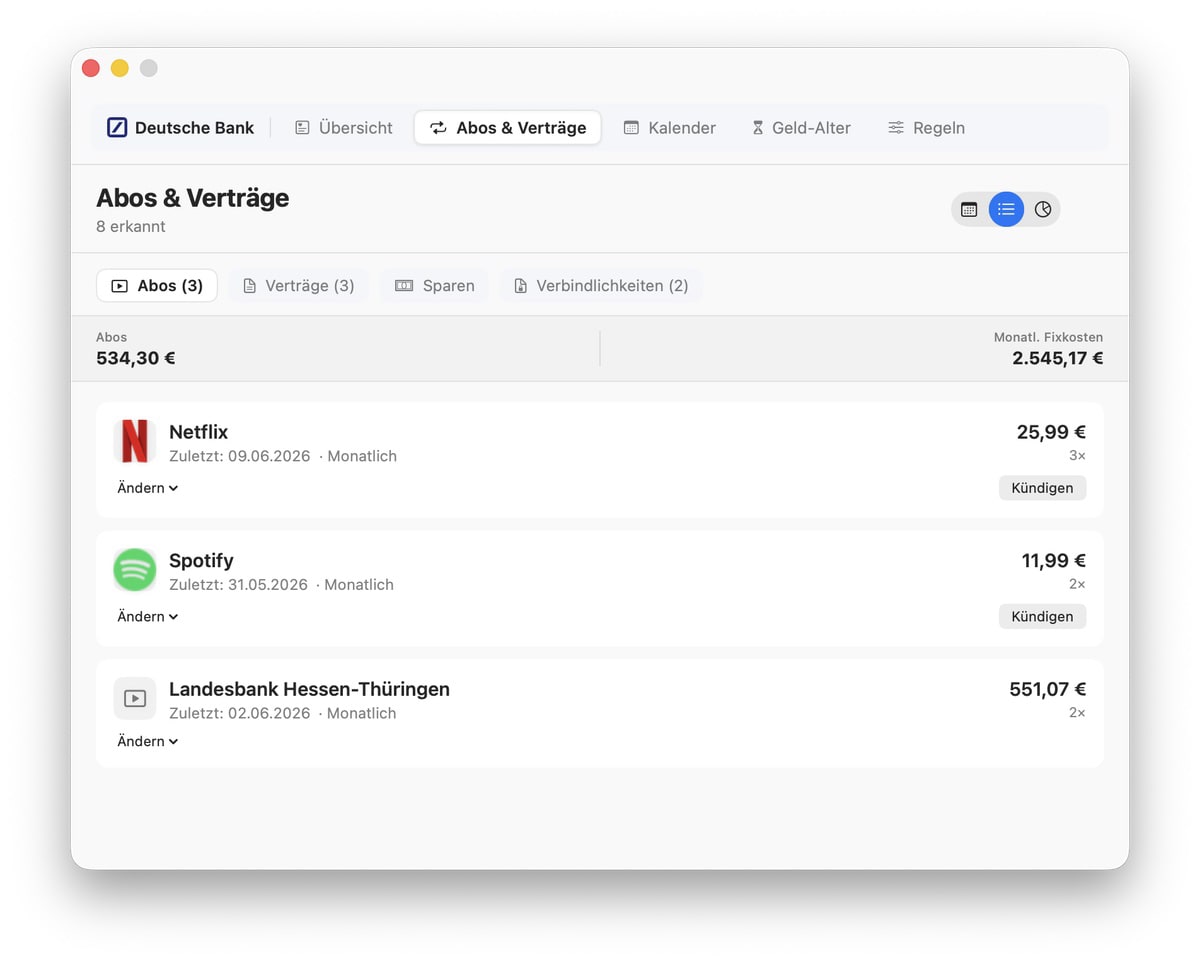This screenshot has height=963, width=1200.
Task: Select the Spotify subscription title
Action: (x=201, y=561)
